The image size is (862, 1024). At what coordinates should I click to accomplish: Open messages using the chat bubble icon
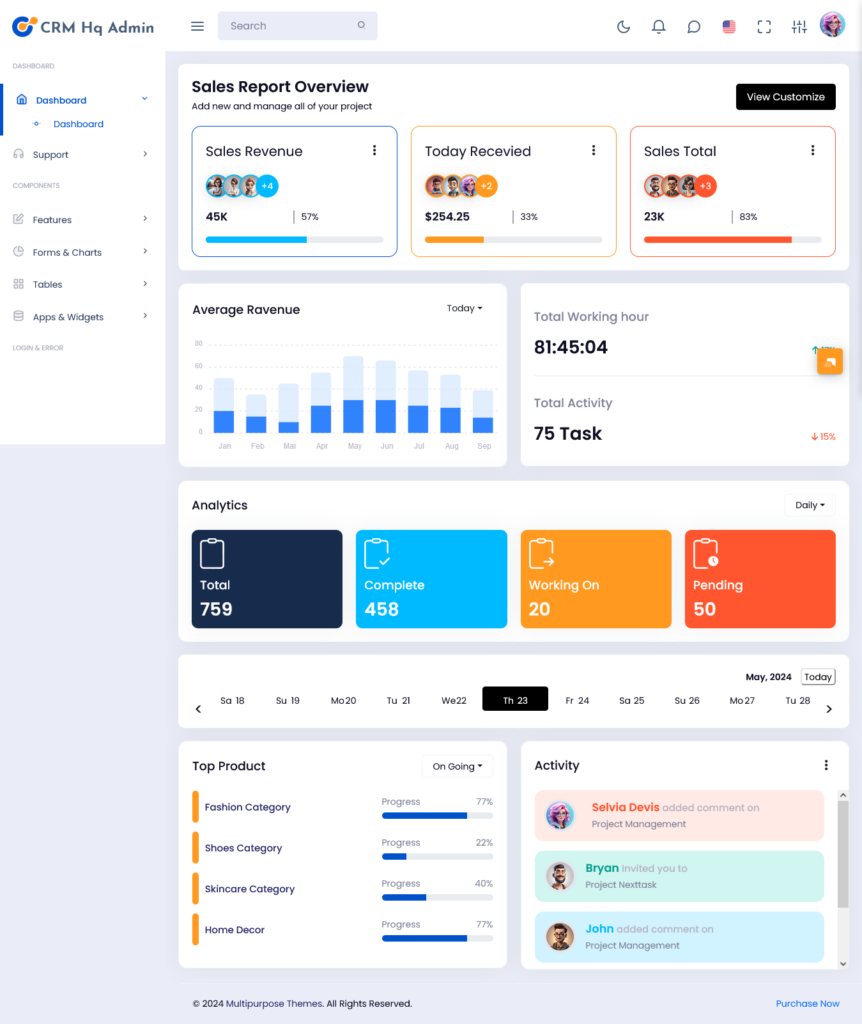[x=693, y=27]
